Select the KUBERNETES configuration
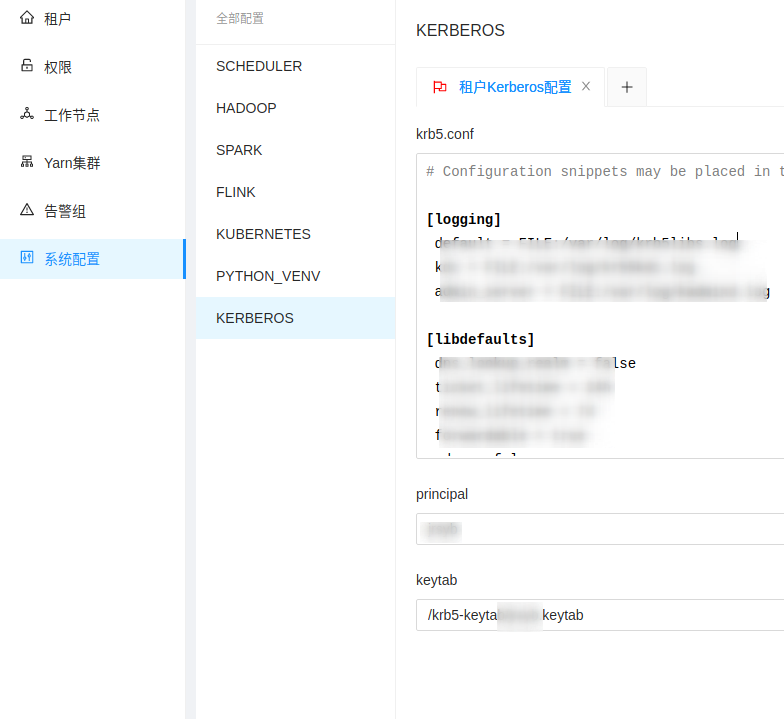The image size is (784, 719). (x=296, y=234)
